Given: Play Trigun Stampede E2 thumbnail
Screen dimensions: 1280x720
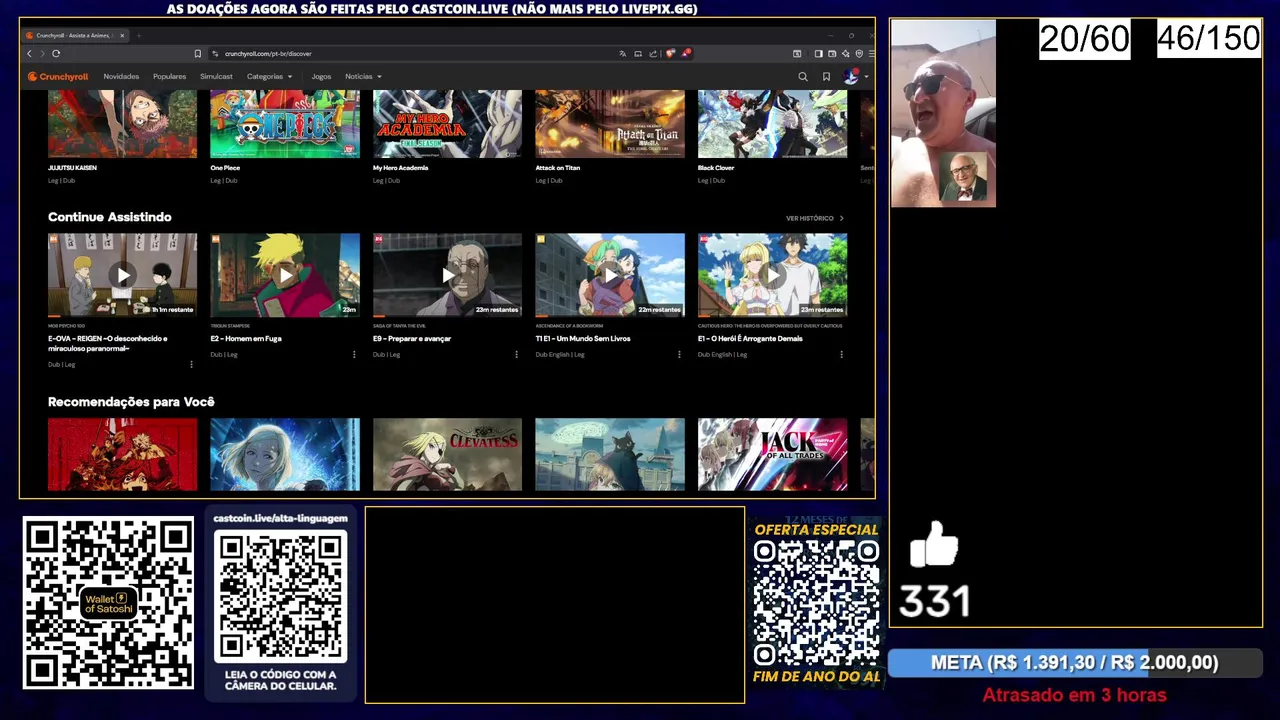Looking at the screenshot, I should click(x=285, y=275).
